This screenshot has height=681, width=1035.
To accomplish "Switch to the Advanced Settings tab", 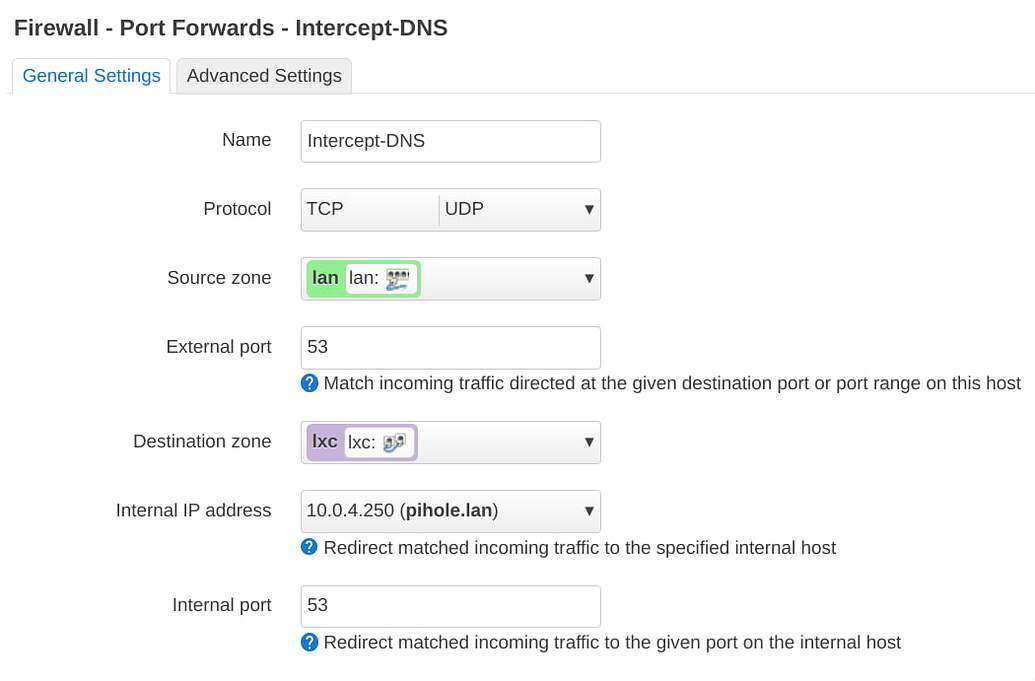I will point(263,75).
